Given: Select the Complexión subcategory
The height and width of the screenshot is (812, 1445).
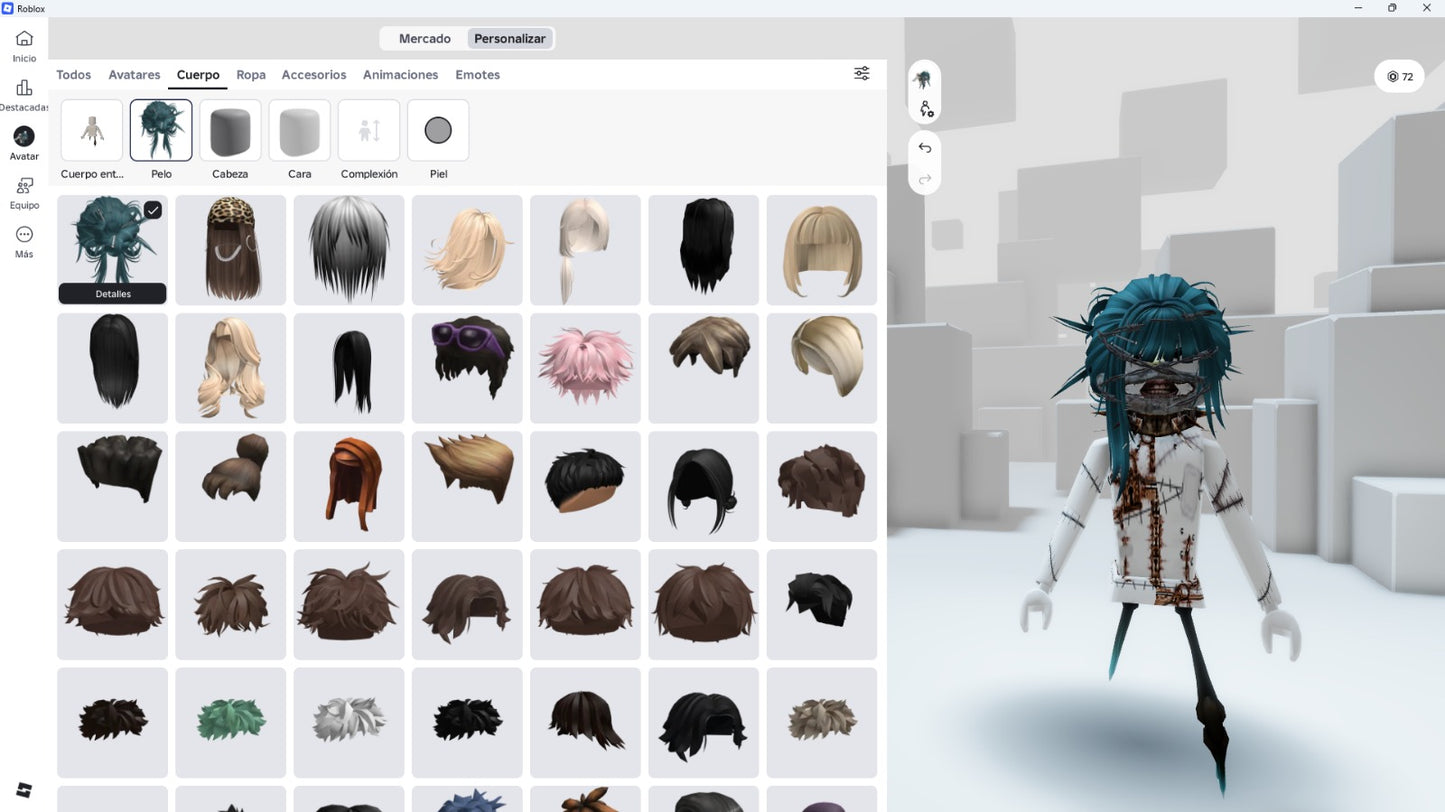Looking at the screenshot, I should (x=369, y=140).
